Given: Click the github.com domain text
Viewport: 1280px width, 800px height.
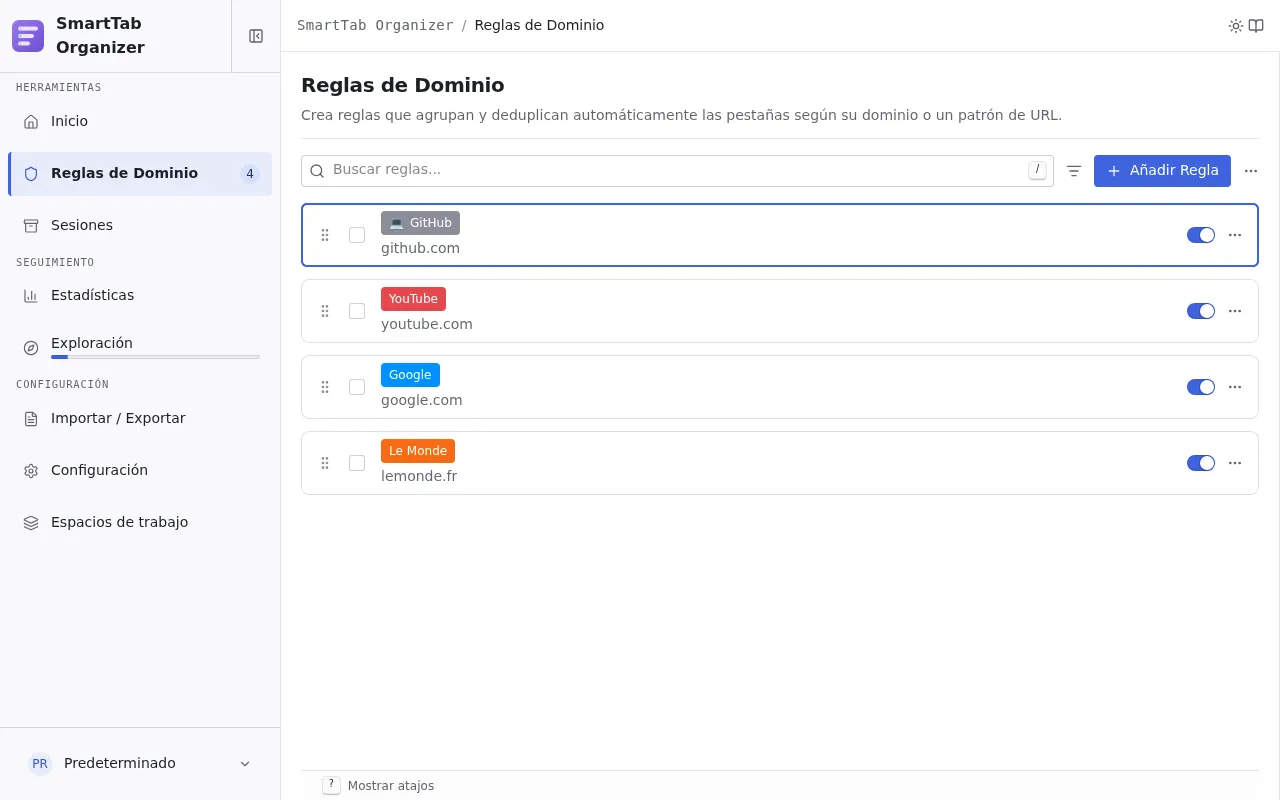Looking at the screenshot, I should [x=420, y=248].
